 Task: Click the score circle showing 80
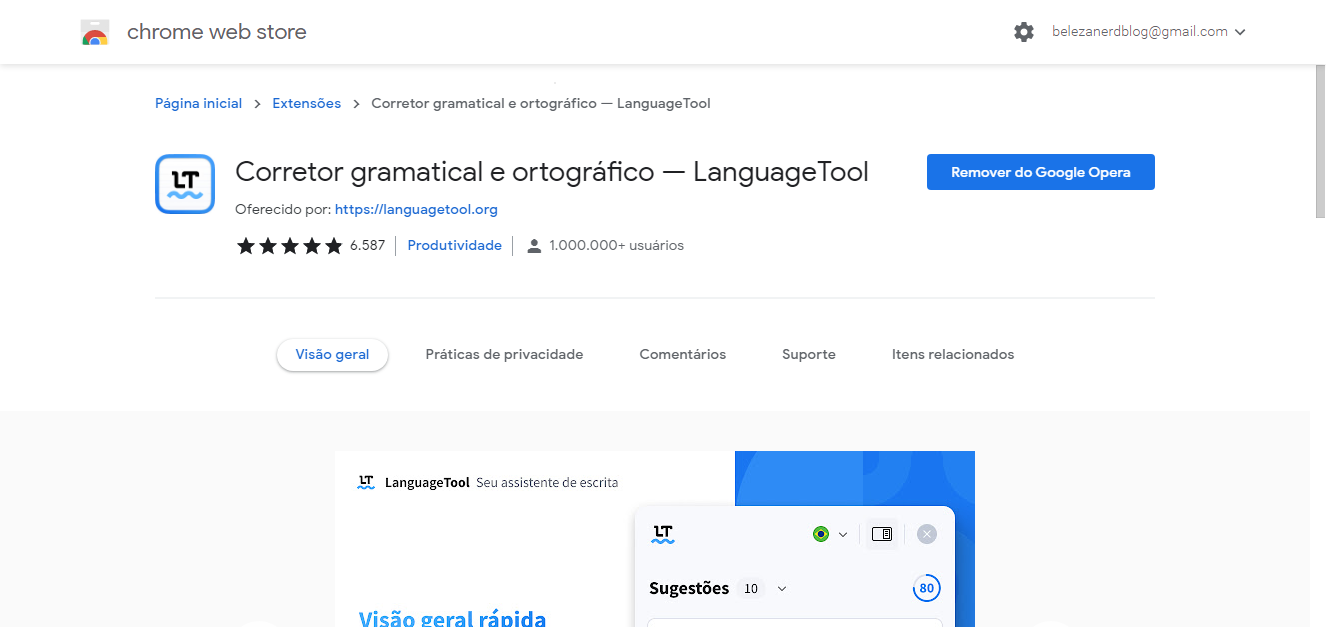point(927,588)
